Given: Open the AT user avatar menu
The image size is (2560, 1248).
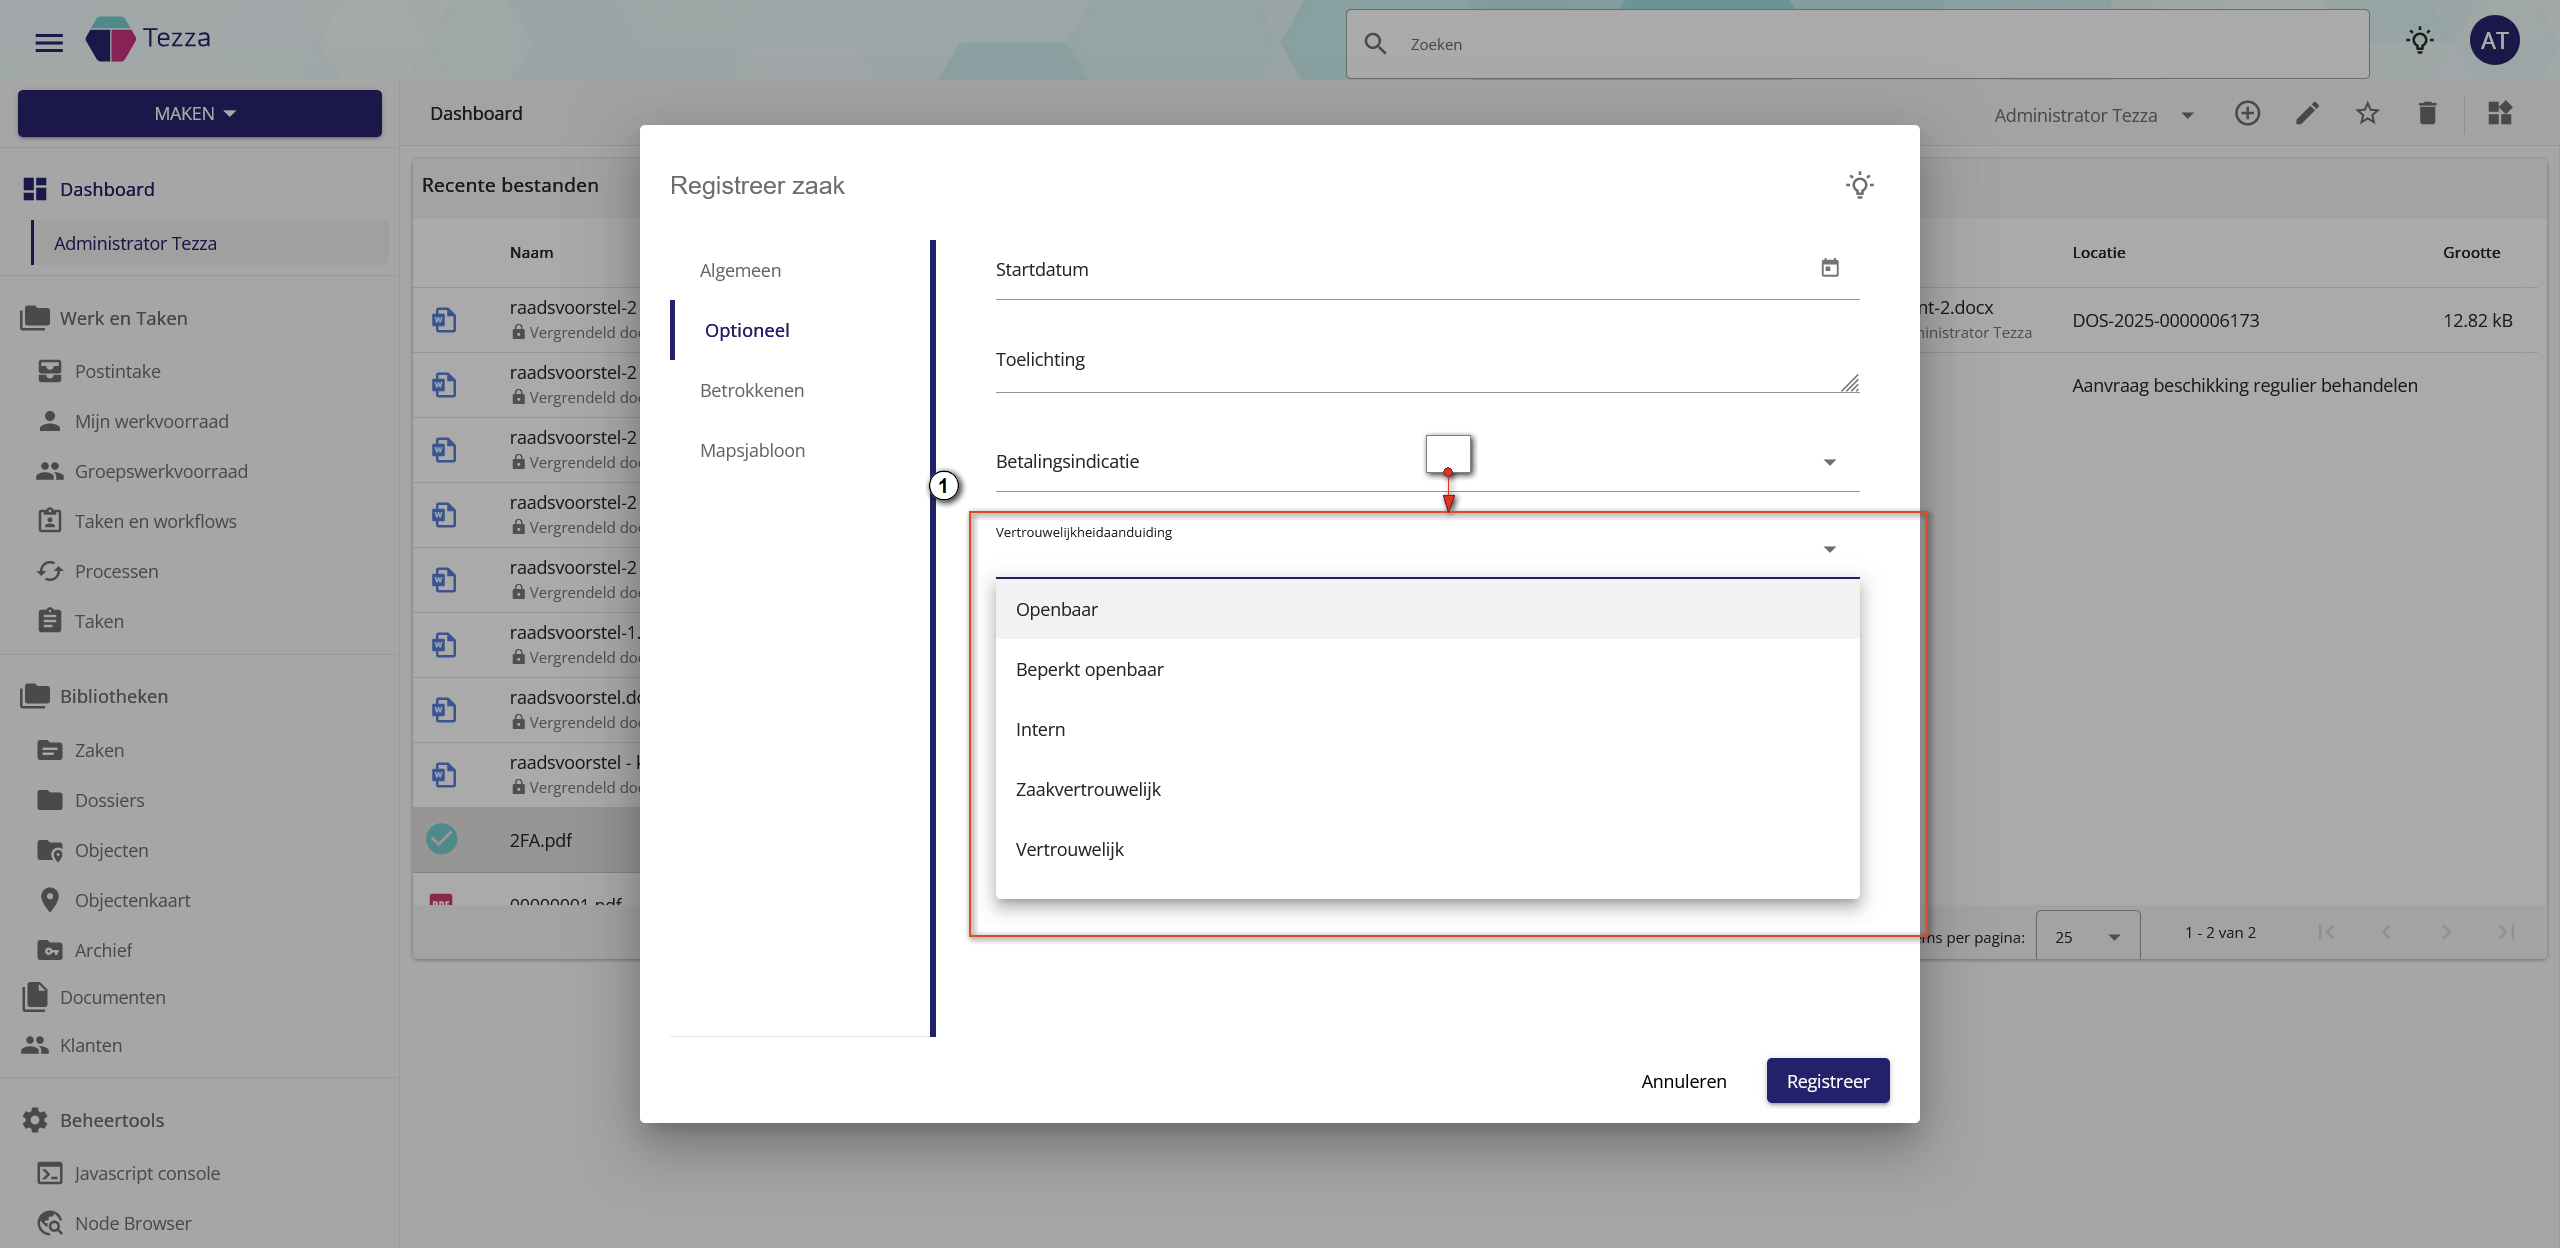Looking at the screenshot, I should [2494, 41].
